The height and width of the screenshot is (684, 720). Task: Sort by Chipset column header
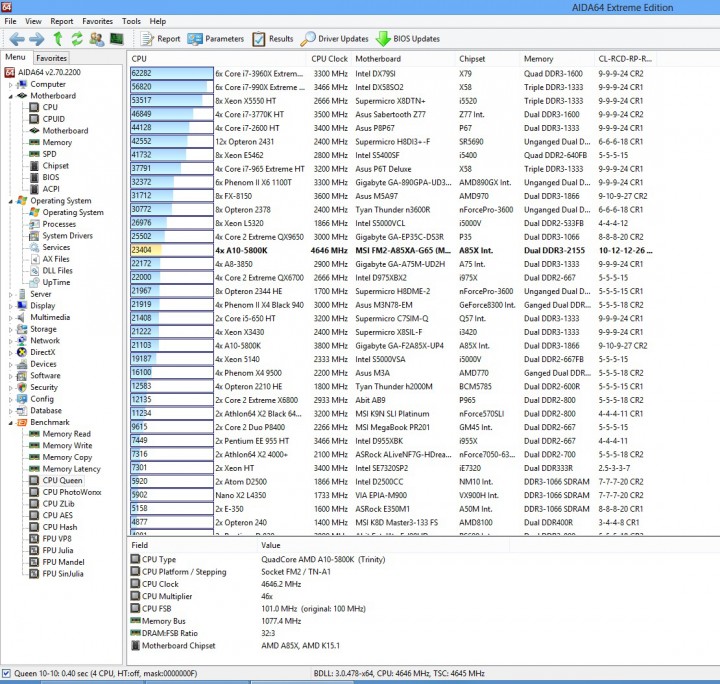click(487, 59)
